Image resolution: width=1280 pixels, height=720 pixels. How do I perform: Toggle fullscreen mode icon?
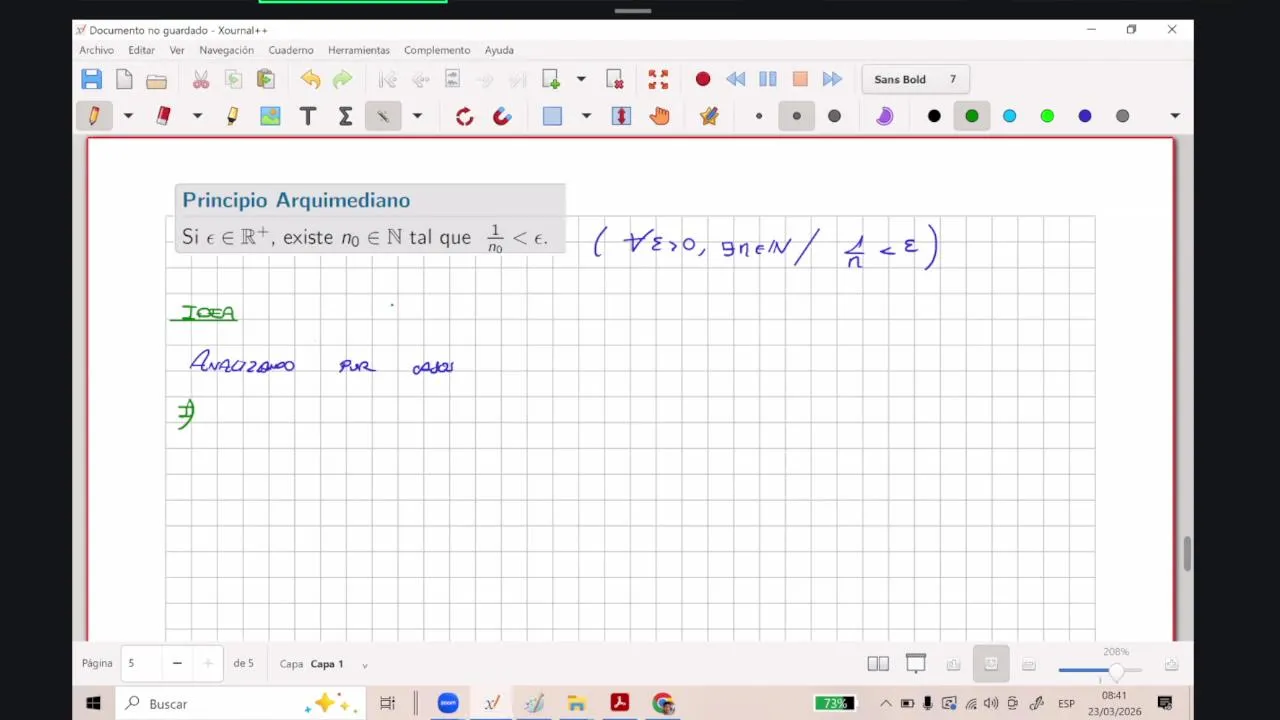click(x=658, y=79)
